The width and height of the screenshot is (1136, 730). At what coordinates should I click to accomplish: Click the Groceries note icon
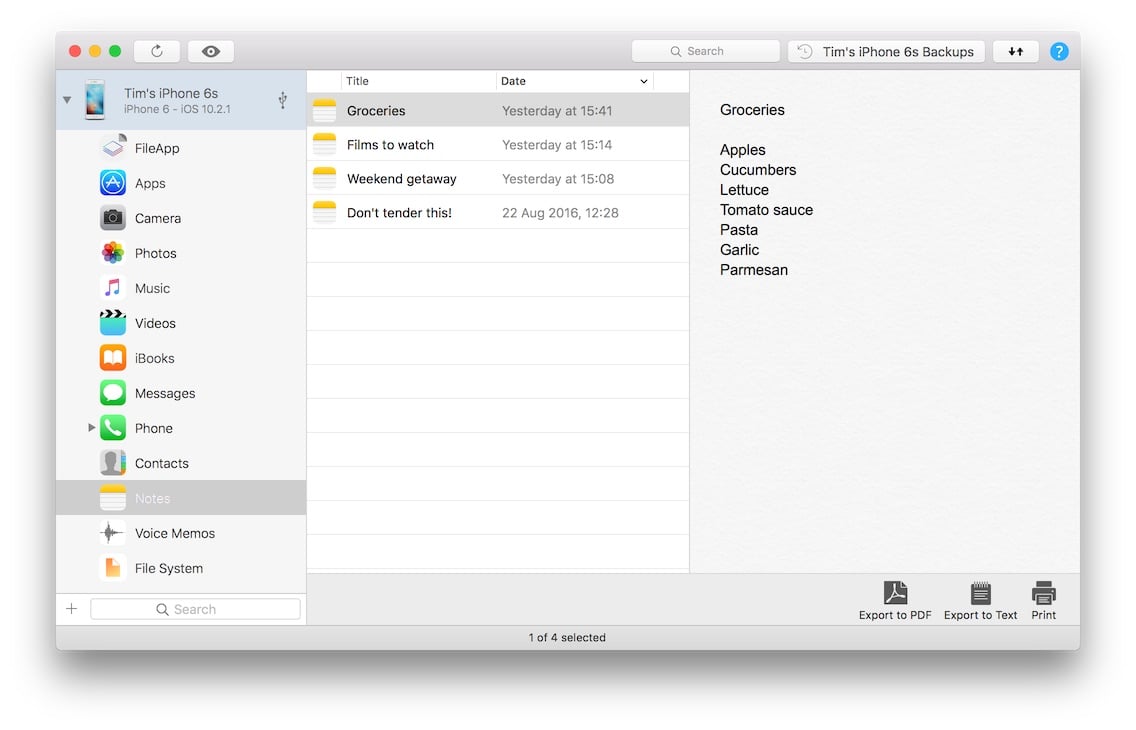[x=325, y=111]
